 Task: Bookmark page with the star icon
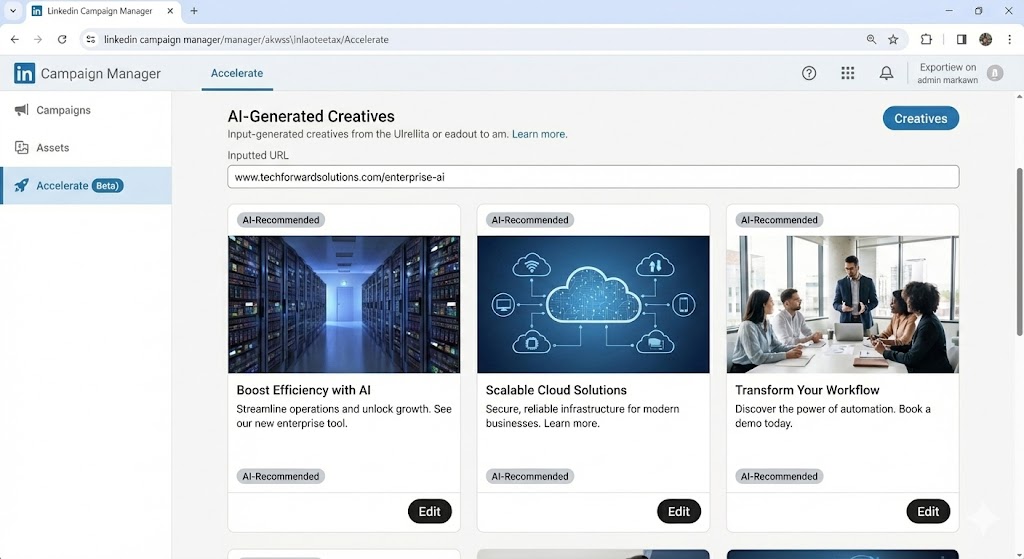tap(893, 39)
